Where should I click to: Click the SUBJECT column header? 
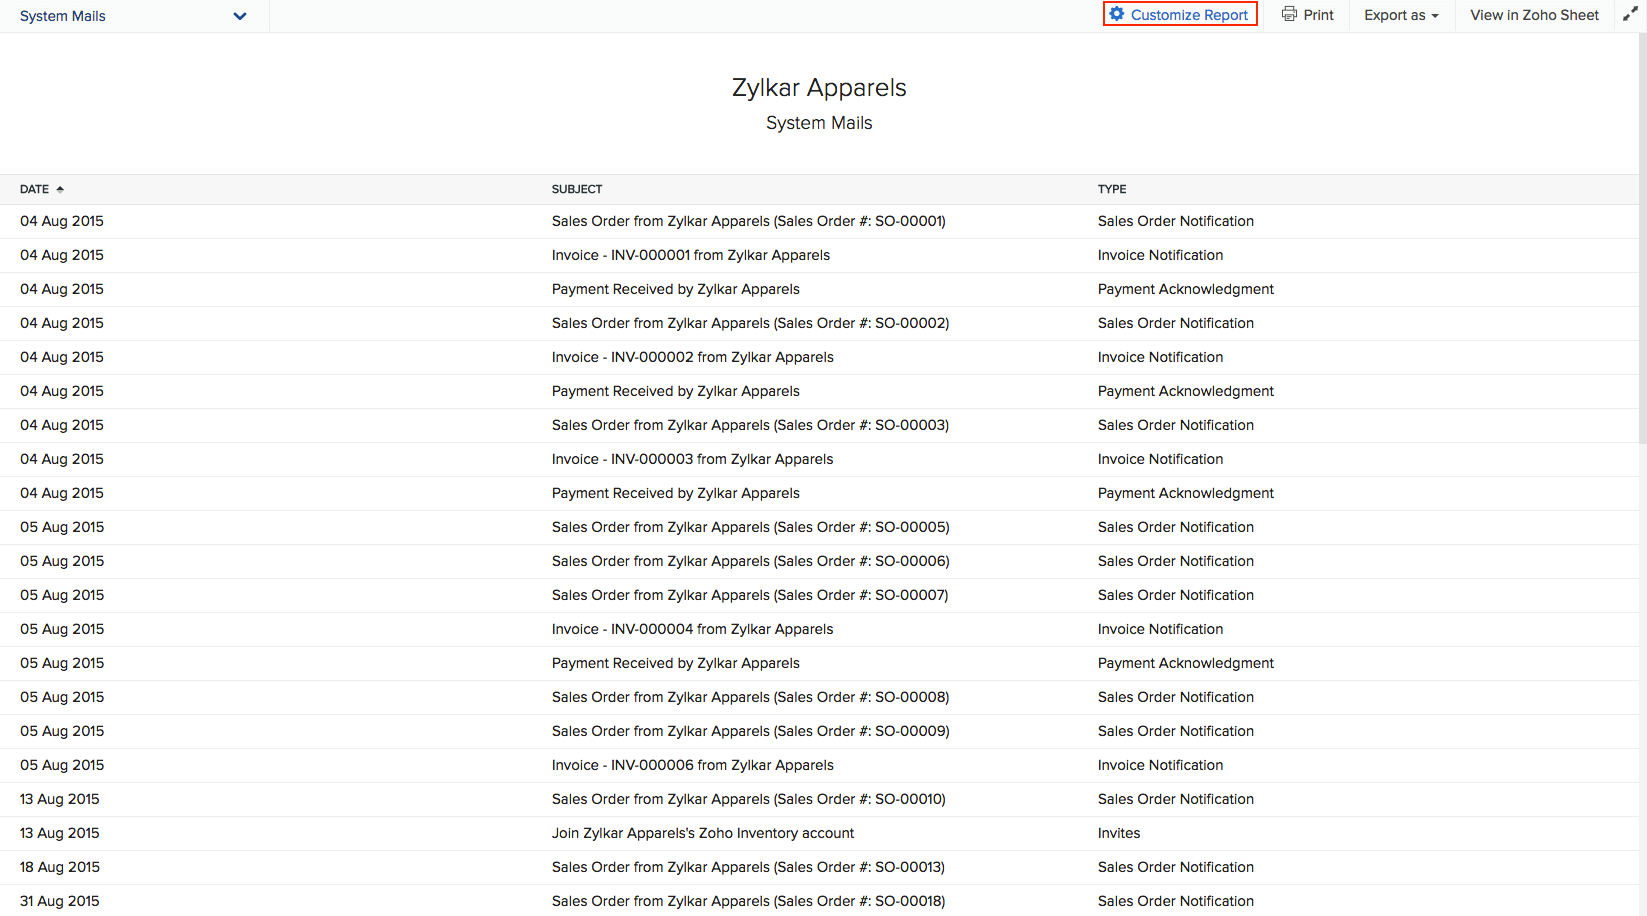coord(577,188)
